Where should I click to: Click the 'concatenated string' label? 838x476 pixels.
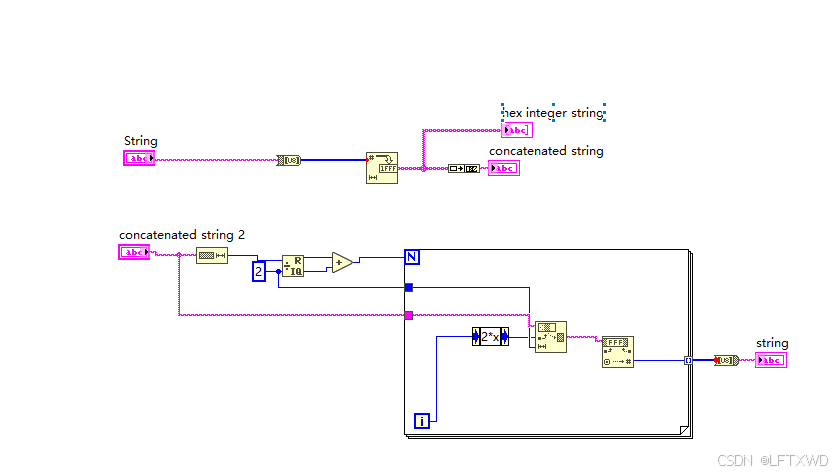point(546,151)
